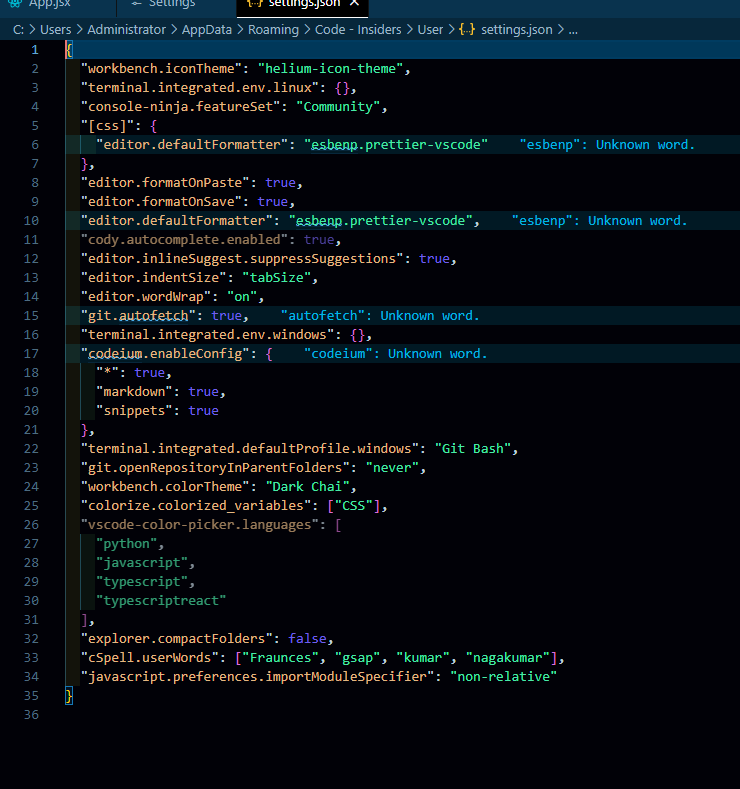
Task: Close the settings.json editor tab
Action: click(353, 4)
